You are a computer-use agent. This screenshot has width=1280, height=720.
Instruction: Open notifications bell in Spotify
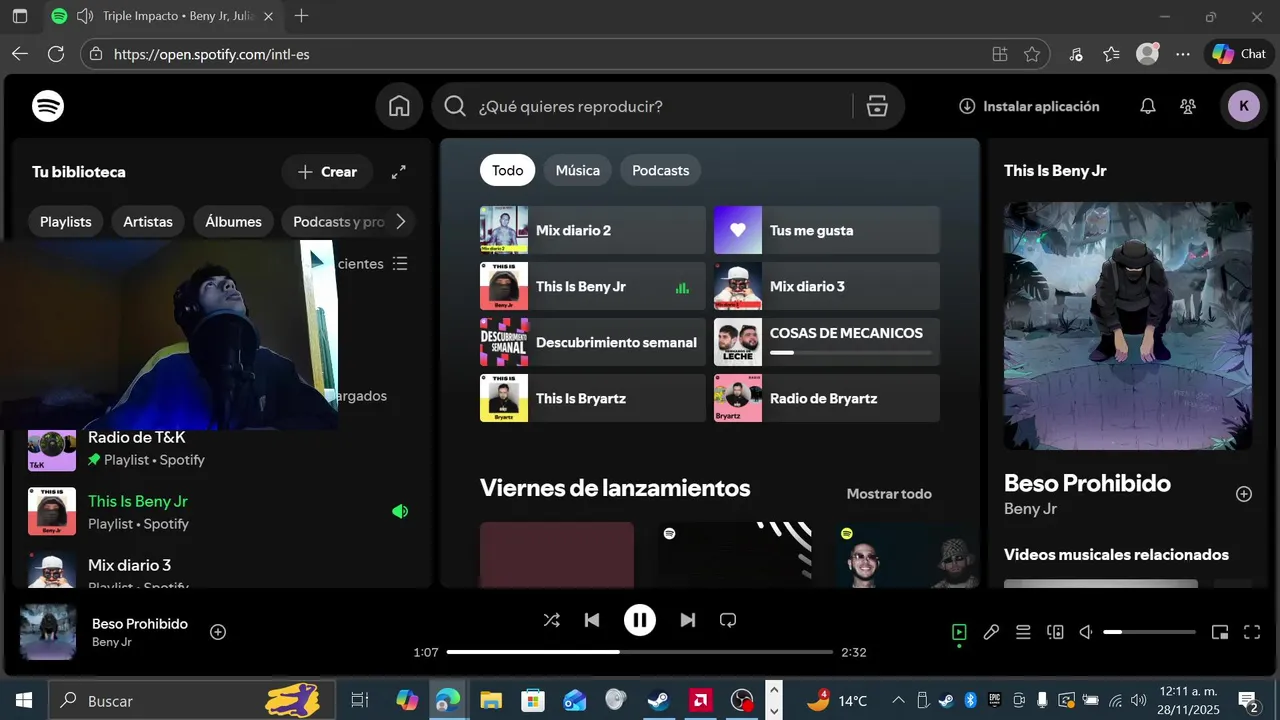coord(1148,106)
